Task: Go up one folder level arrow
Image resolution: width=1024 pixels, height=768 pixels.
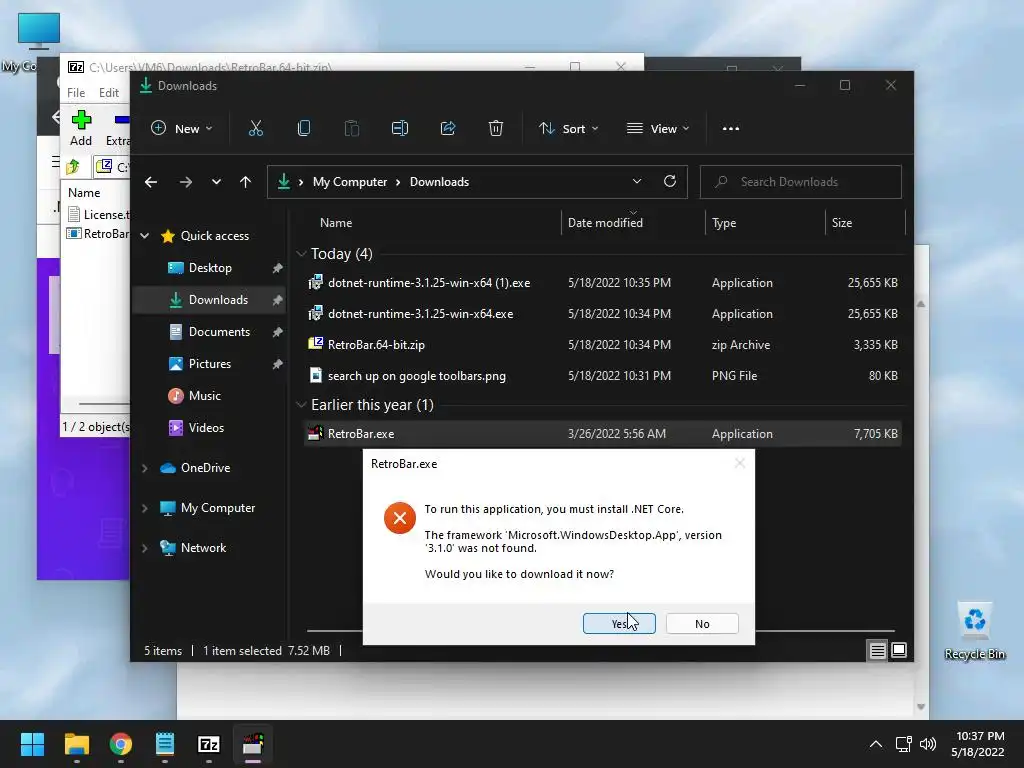Action: (246, 182)
